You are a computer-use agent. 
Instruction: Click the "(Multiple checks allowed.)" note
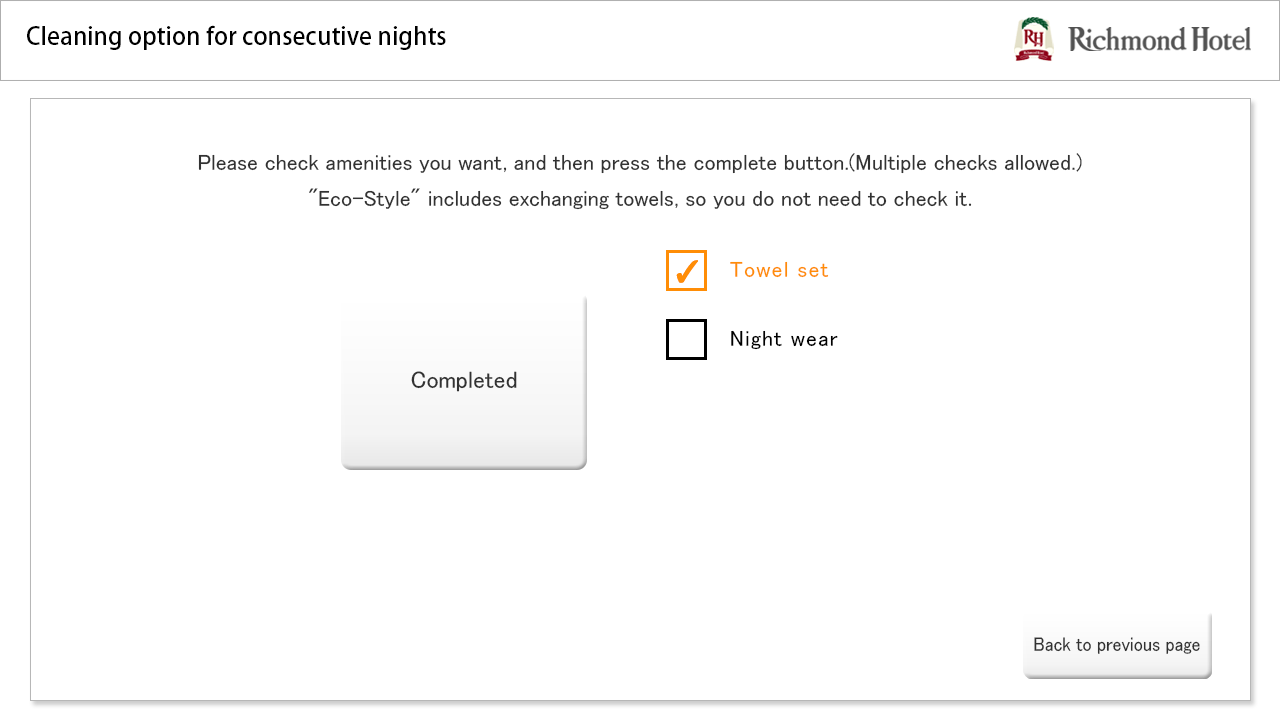click(965, 163)
